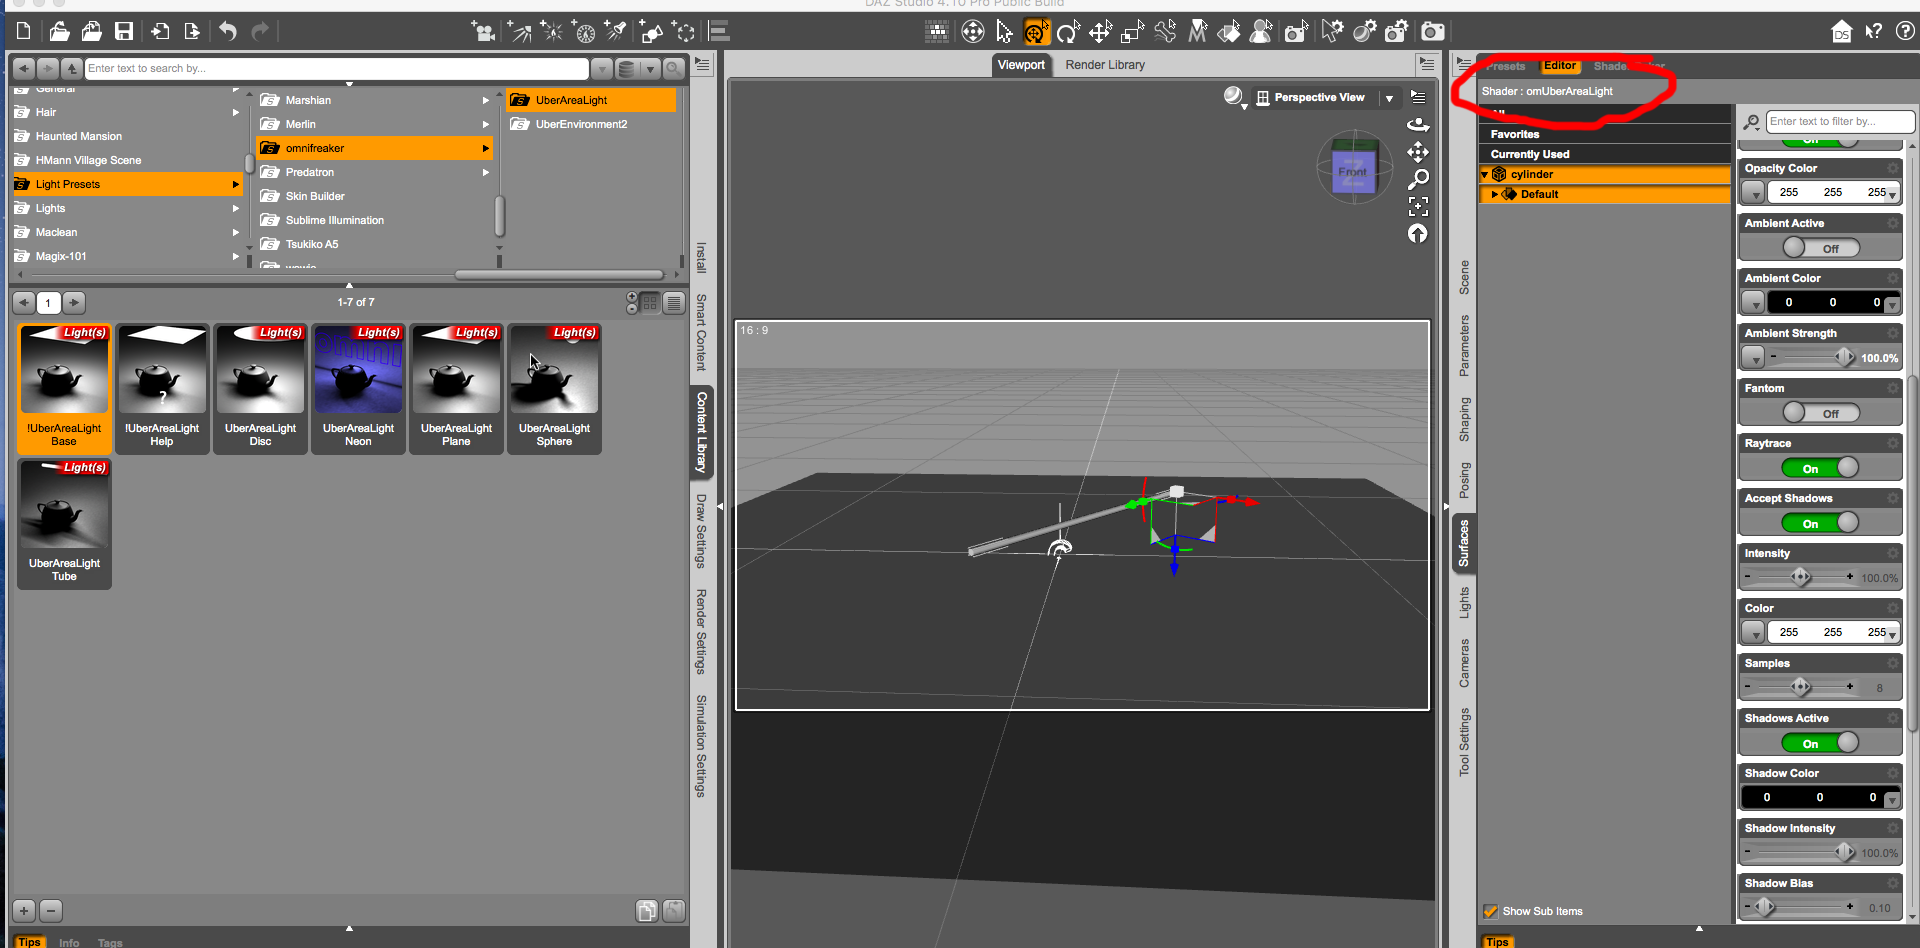The width and height of the screenshot is (1920, 948).
Task: Expand the Light Presets folder arrow
Action: [235, 184]
